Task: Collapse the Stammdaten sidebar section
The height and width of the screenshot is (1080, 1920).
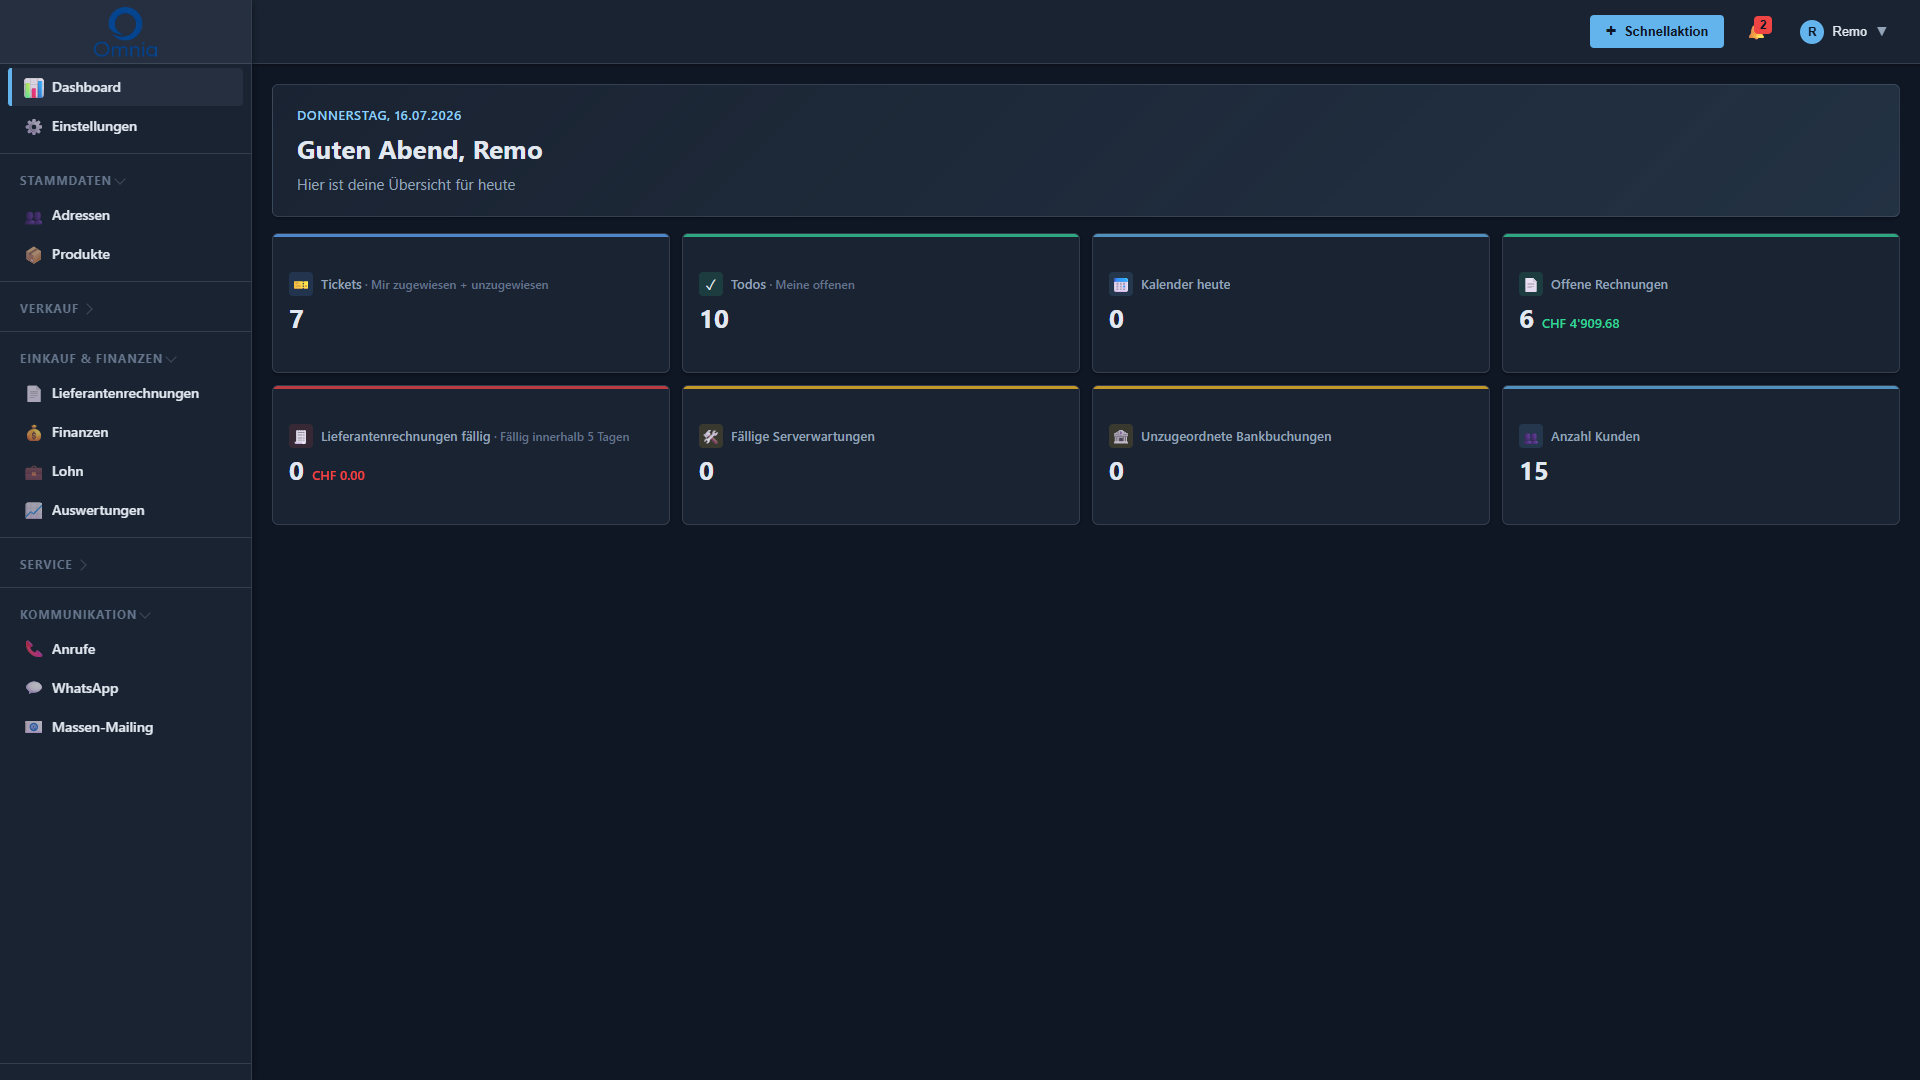Action: pyautogui.click(x=73, y=181)
